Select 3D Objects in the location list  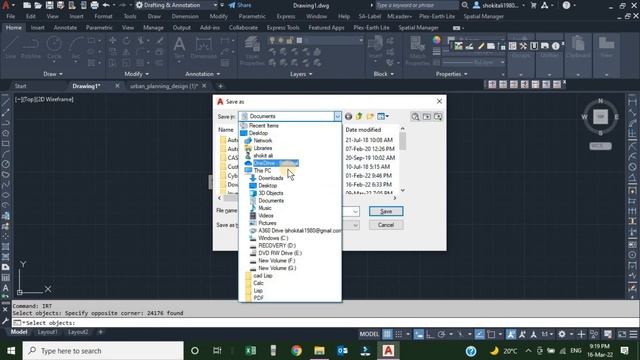[x=270, y=193]
